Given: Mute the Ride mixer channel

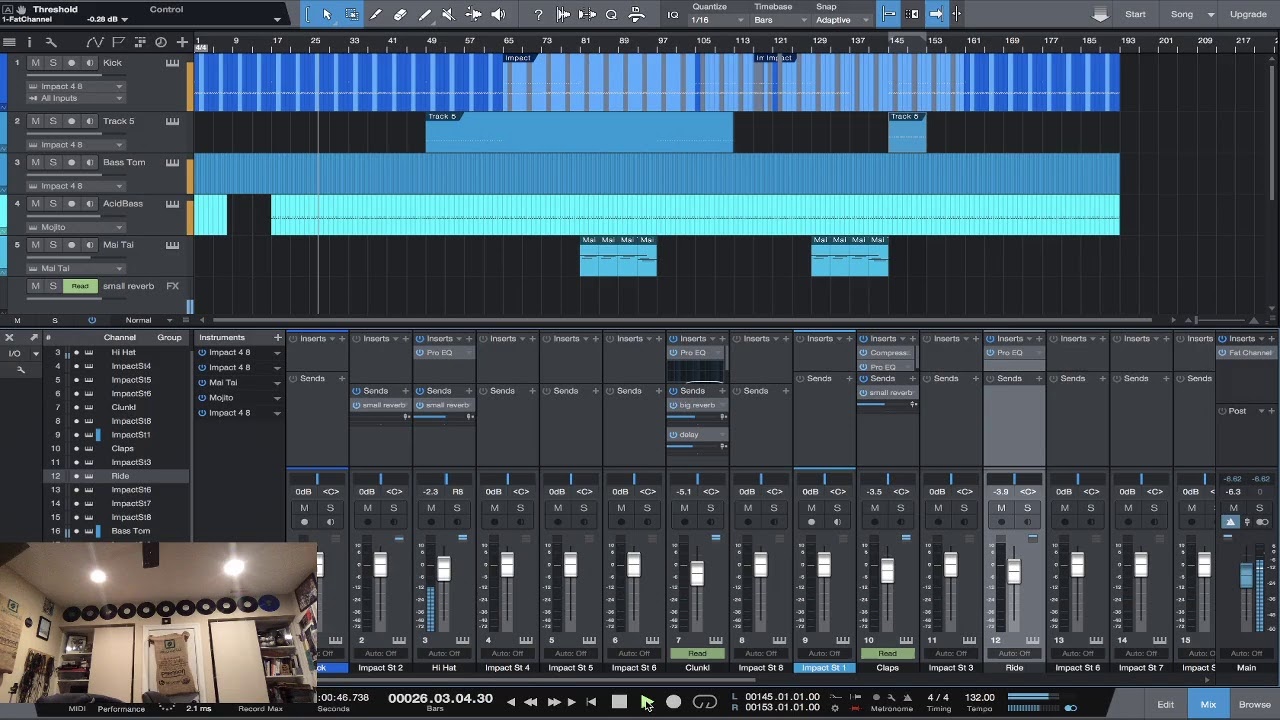Looking at the screenshot, I should [x=1001, y=508].
